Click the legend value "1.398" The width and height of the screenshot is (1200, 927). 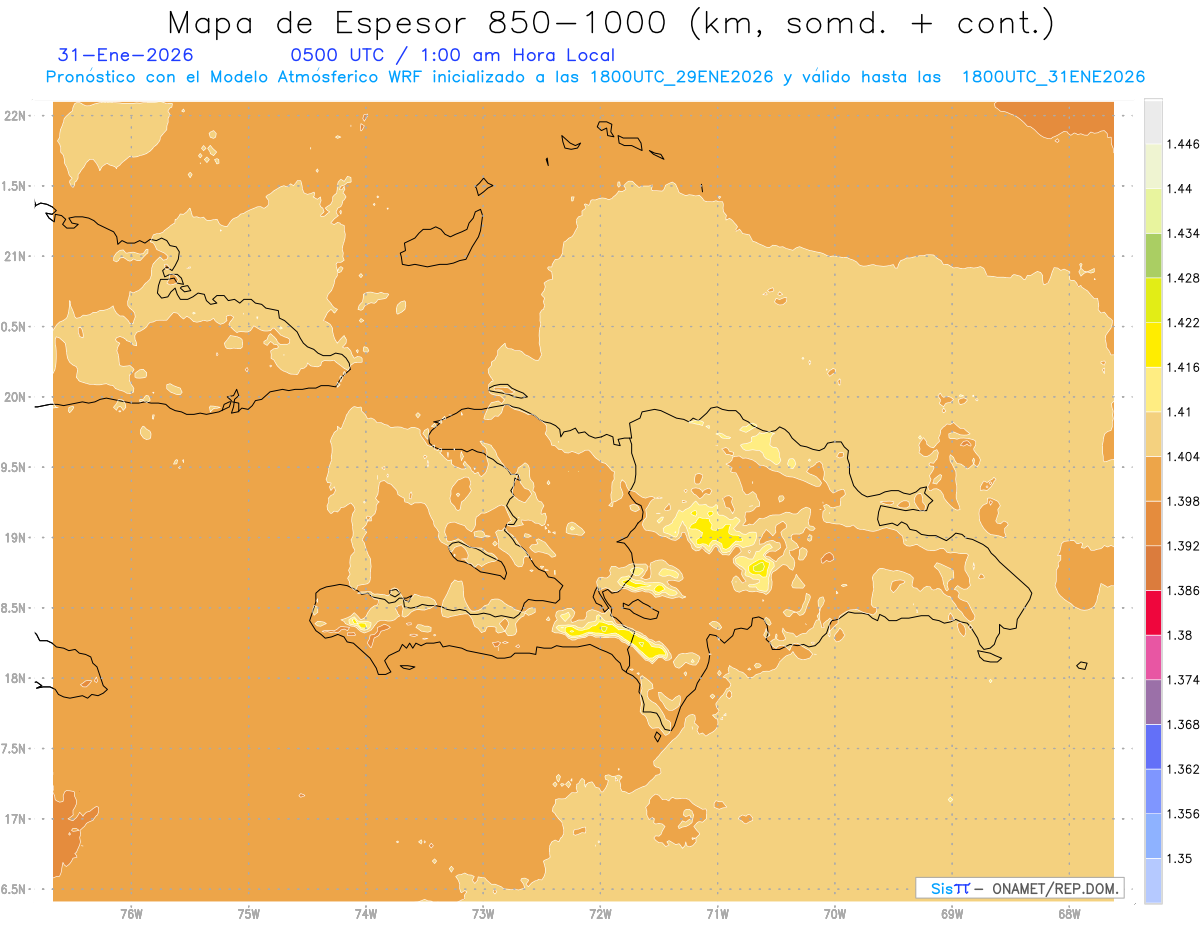(1184, 501)
